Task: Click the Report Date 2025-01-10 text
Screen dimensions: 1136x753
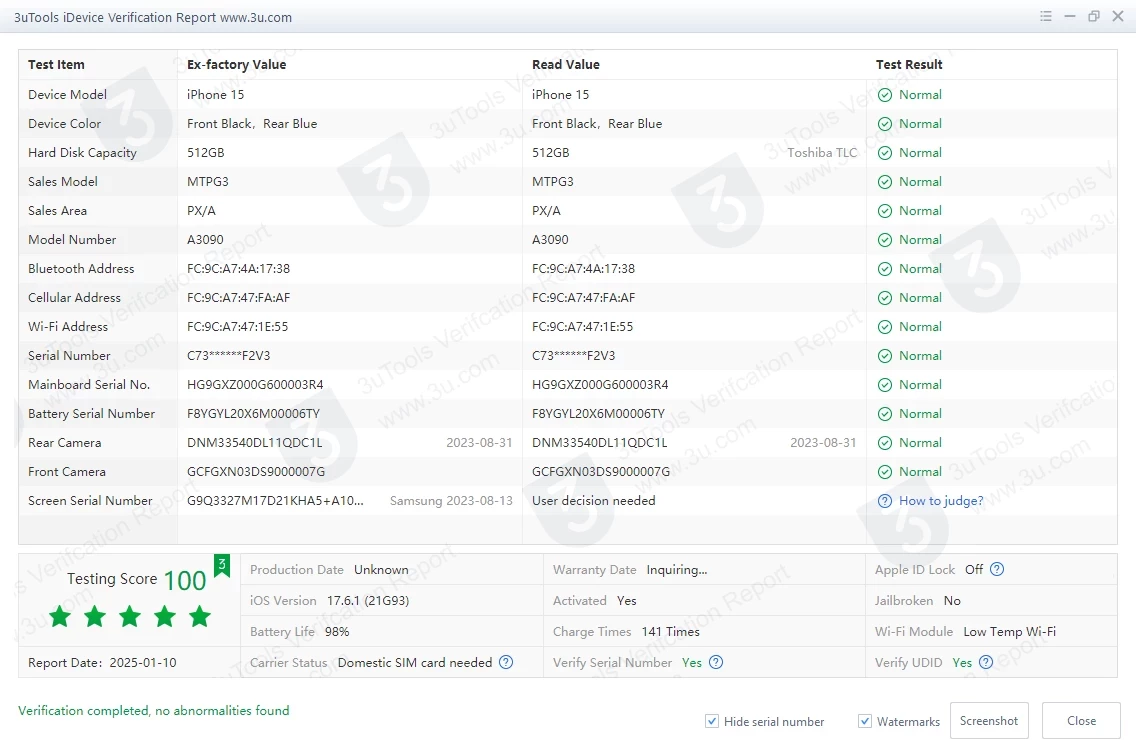Action: 102,662
